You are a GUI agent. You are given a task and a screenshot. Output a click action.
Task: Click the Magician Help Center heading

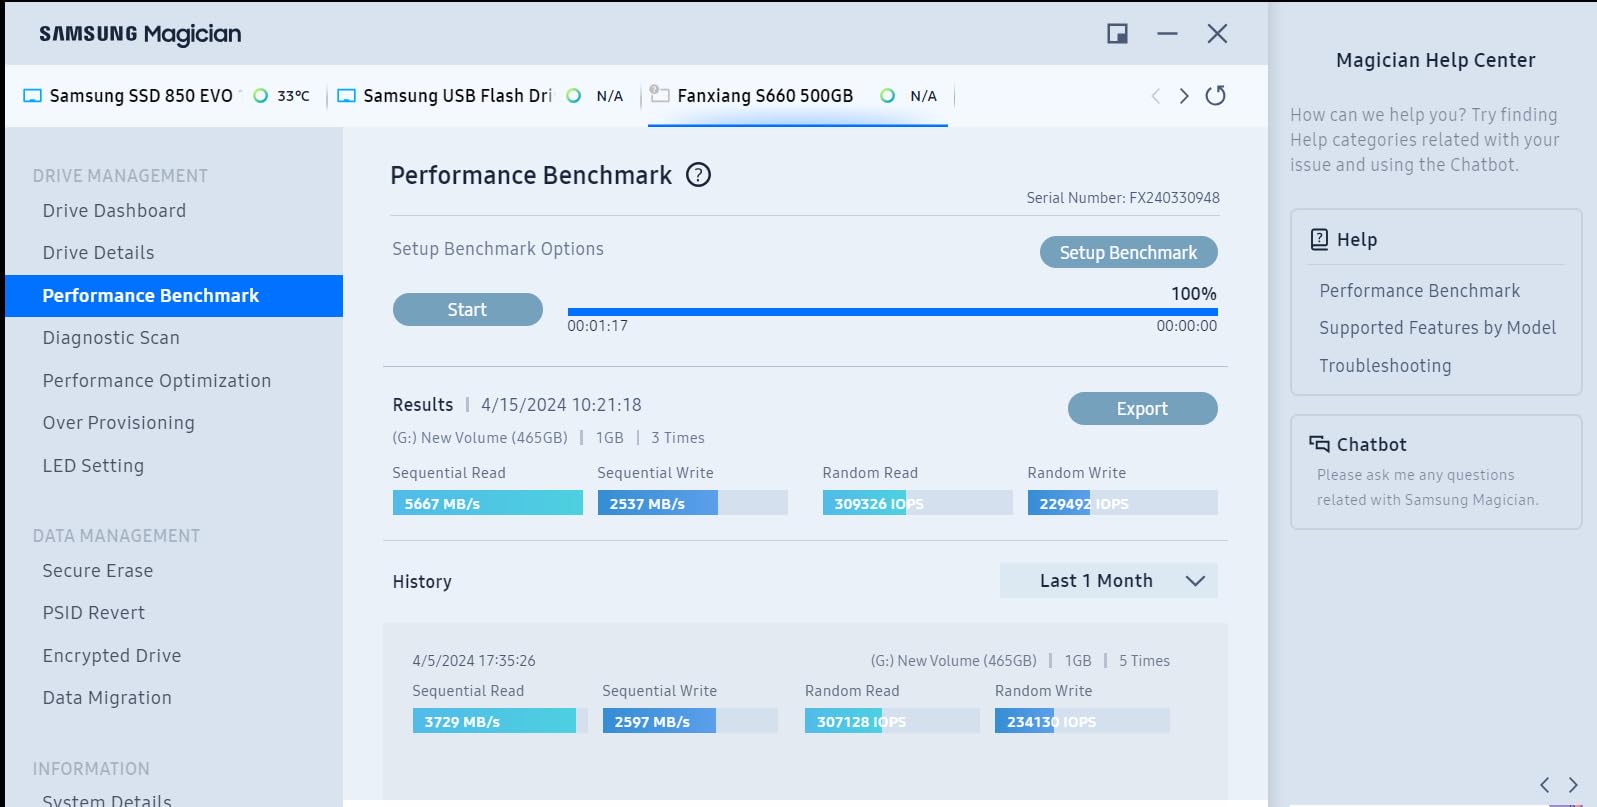pos(1435,60)
